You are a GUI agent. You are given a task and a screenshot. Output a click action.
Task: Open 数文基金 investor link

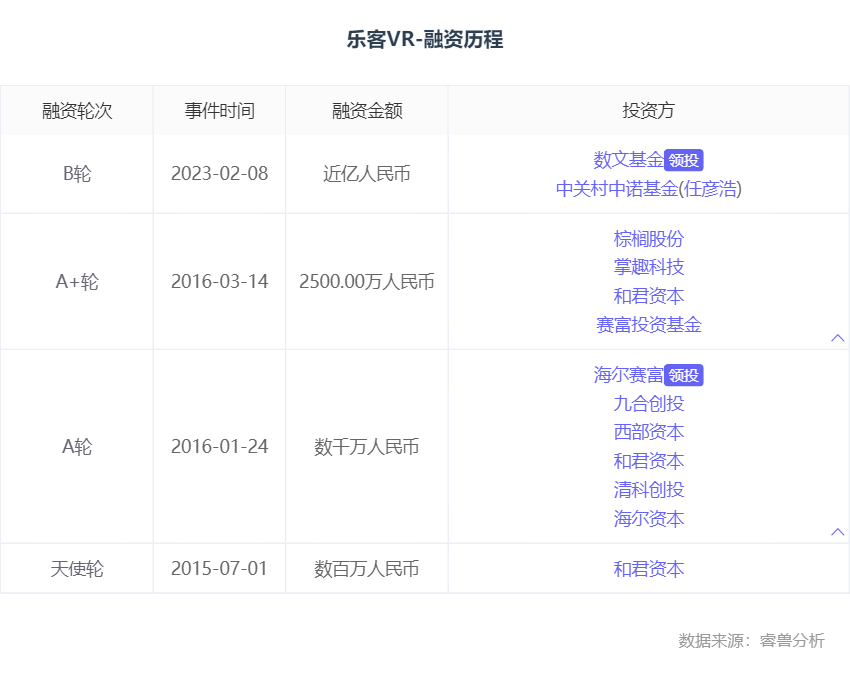pos(628,160)
